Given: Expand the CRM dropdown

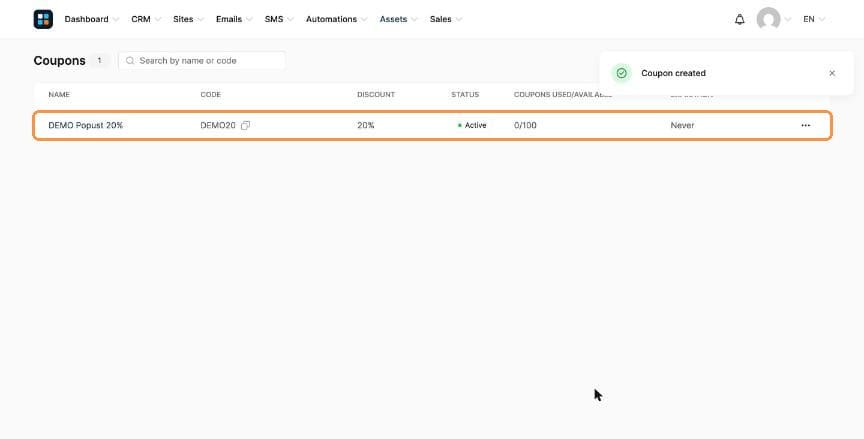Looking at the screenshot, I should pos(146,19).
